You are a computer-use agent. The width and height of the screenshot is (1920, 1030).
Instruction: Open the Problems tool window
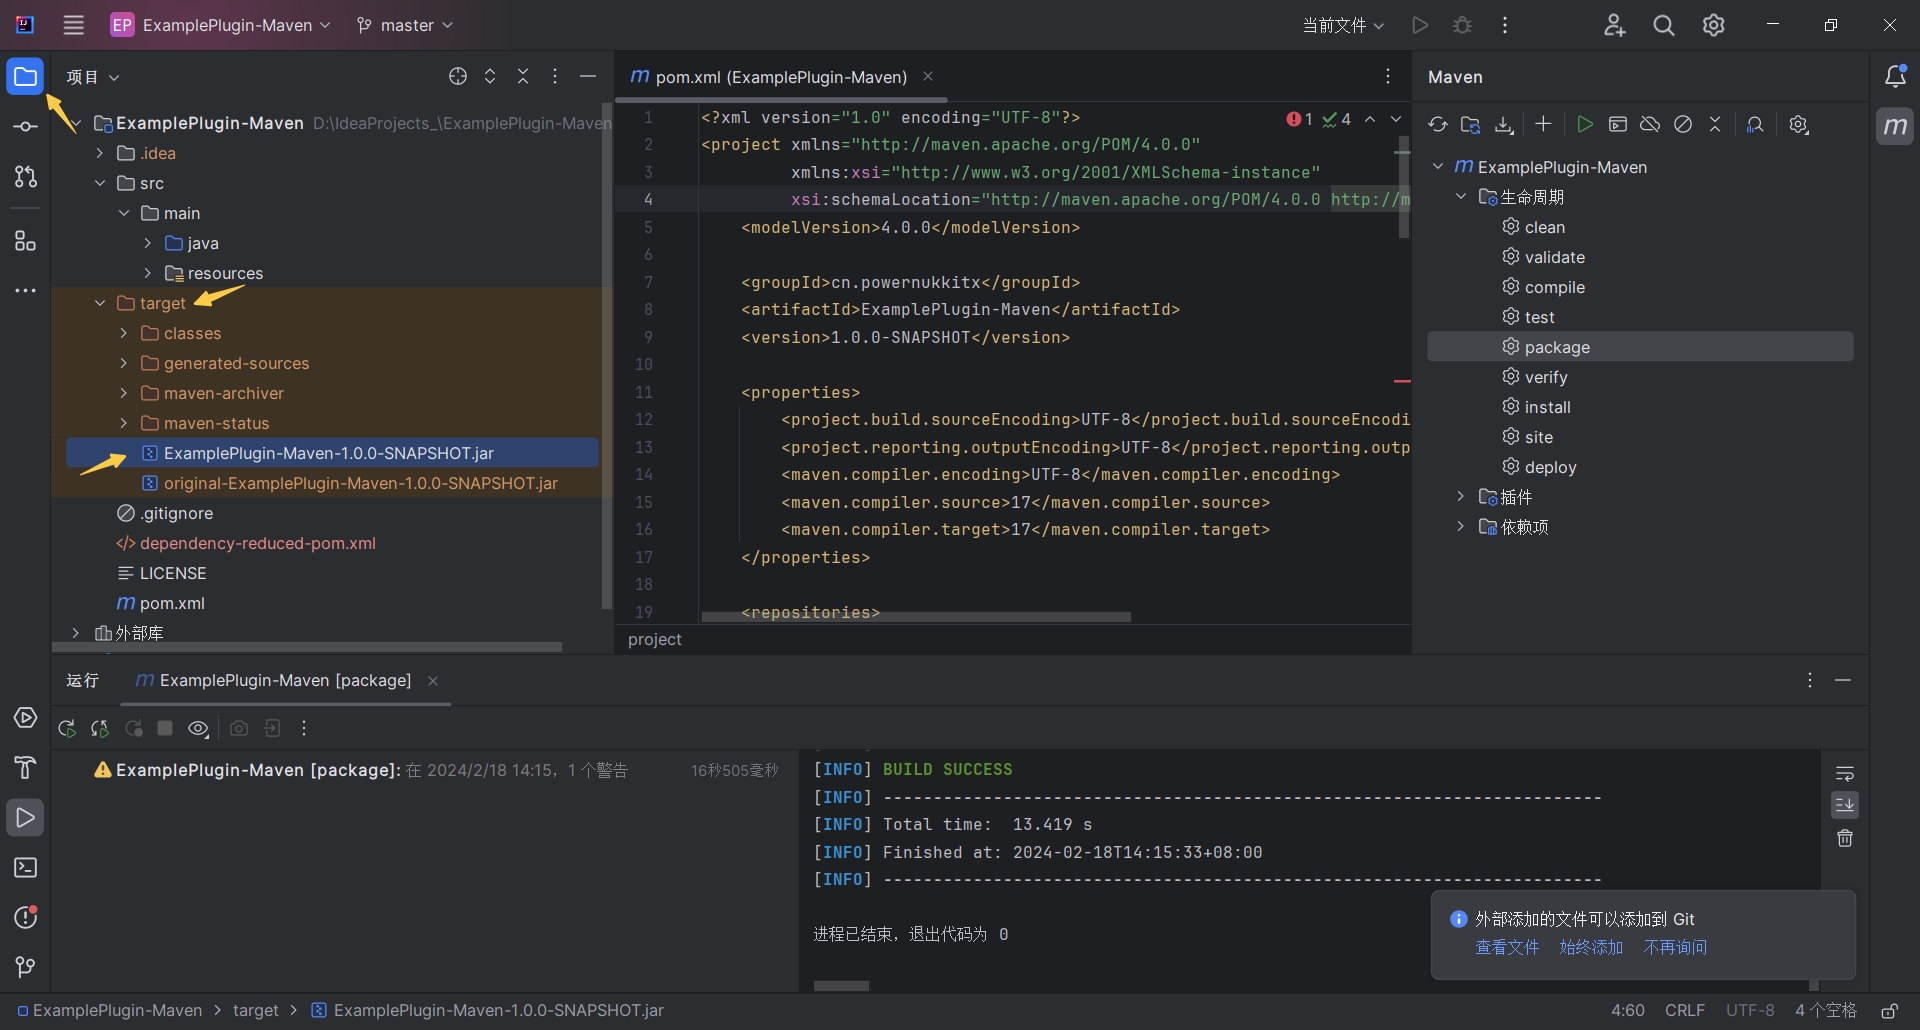click(25, 918)
